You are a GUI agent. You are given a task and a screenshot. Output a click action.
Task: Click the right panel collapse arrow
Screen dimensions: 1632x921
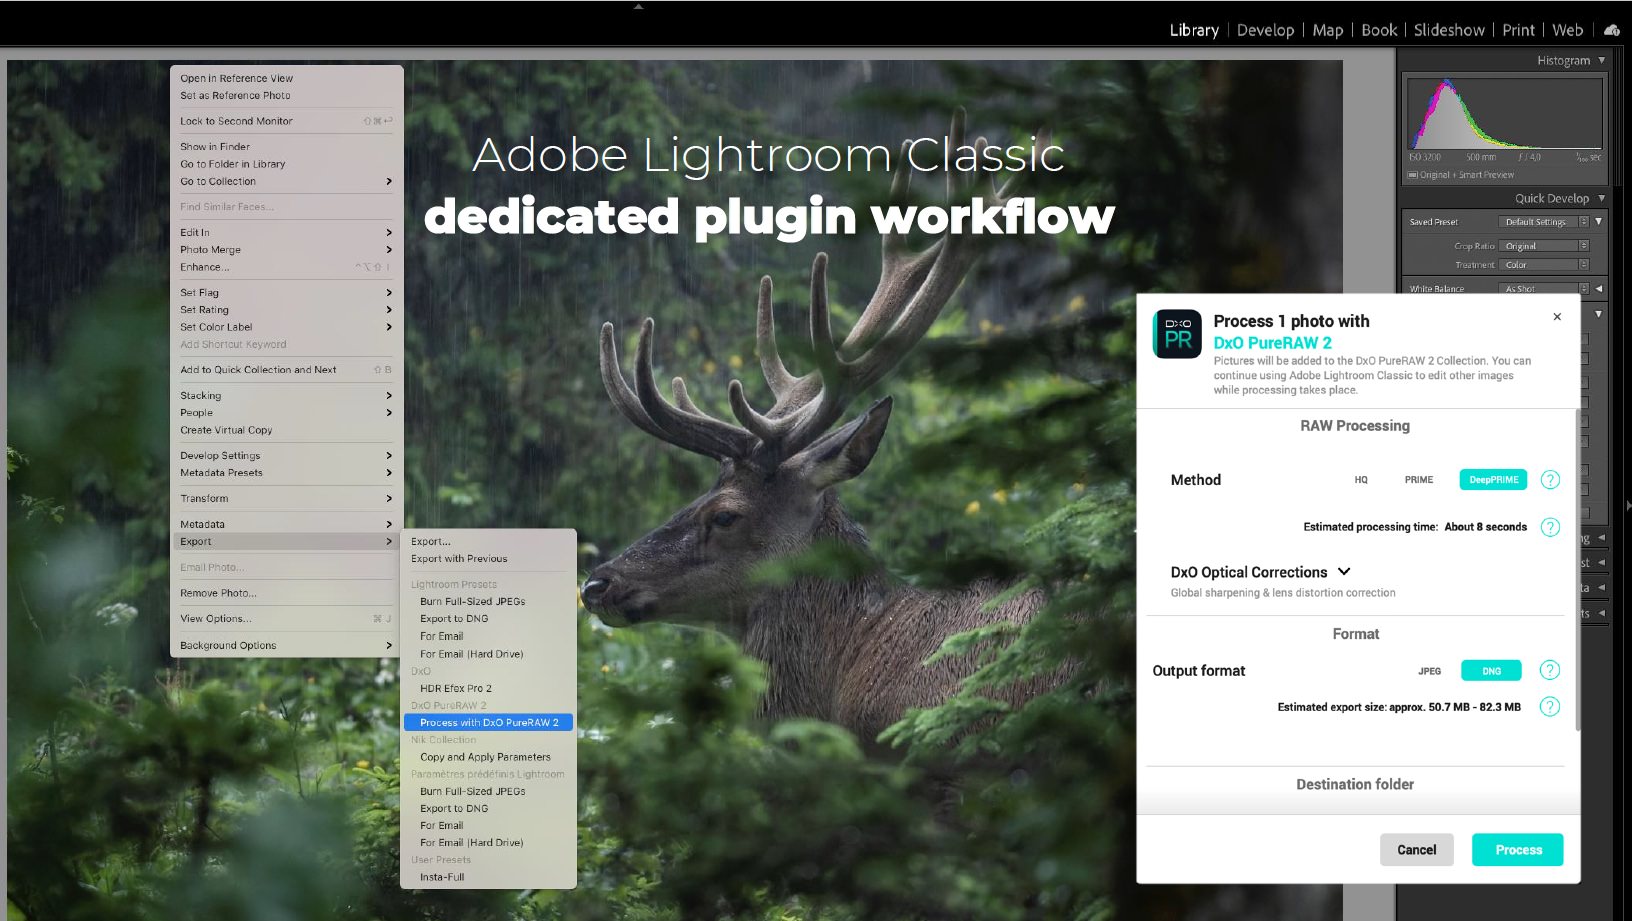pos(1628,507)
